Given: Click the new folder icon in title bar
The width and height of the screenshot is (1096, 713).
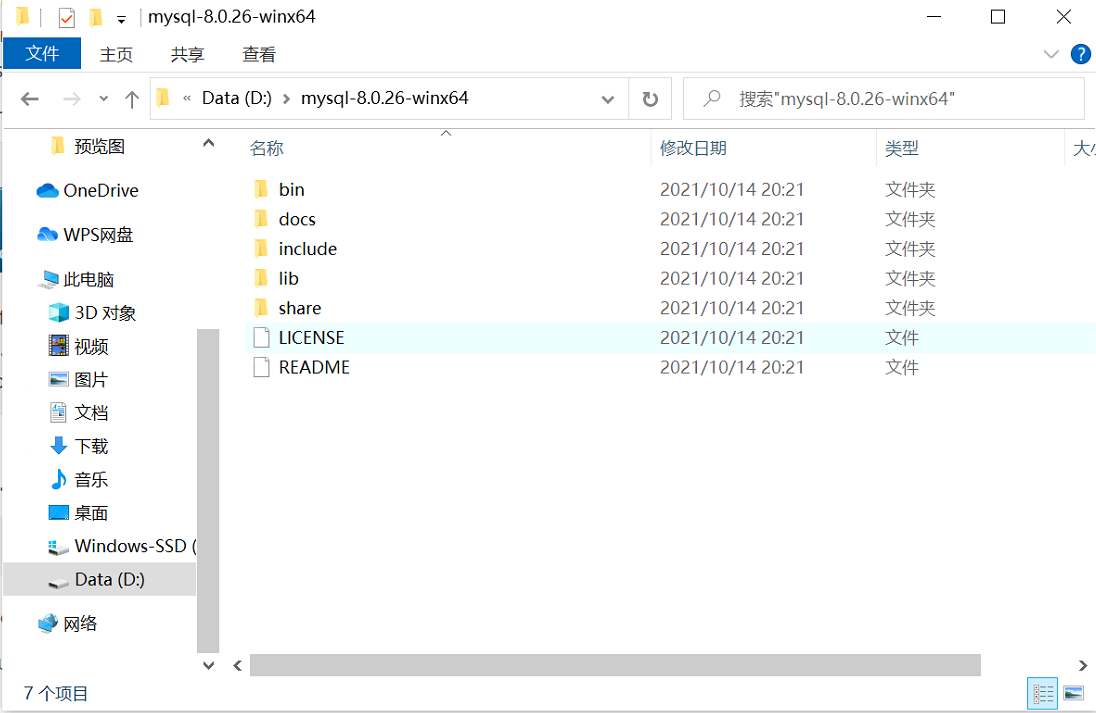Looking at the screenshot, I should [96, 17].
